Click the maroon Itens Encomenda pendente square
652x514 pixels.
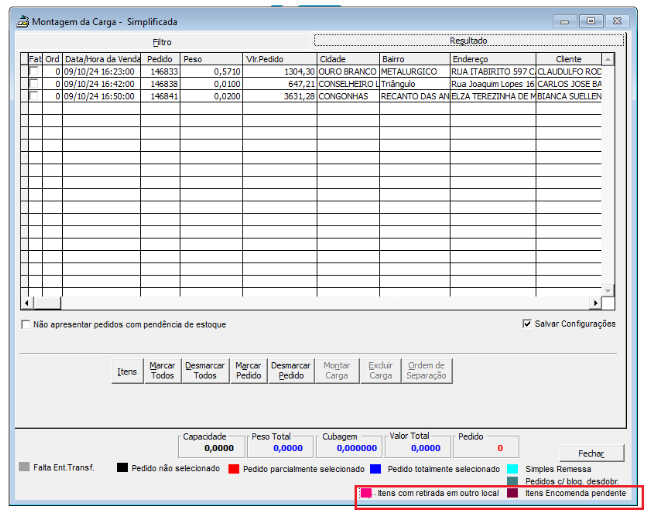tap(513, 493)
